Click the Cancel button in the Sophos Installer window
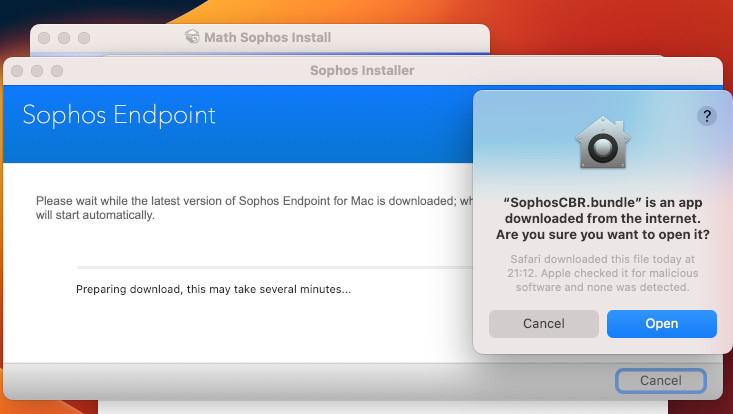The height and width of the screenshot is (414, 733). [661, 381]
